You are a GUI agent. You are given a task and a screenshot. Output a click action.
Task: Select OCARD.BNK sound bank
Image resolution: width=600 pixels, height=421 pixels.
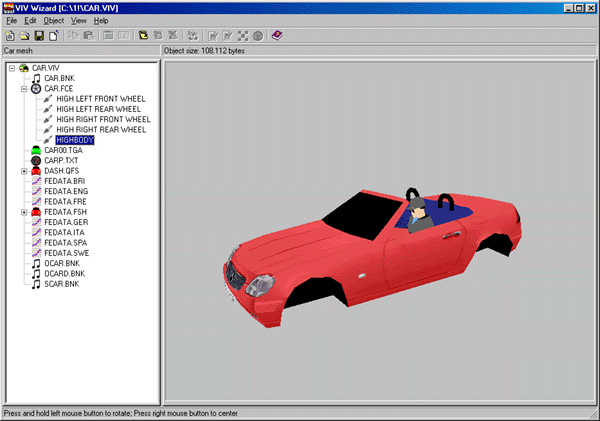(x=65, y=274)
